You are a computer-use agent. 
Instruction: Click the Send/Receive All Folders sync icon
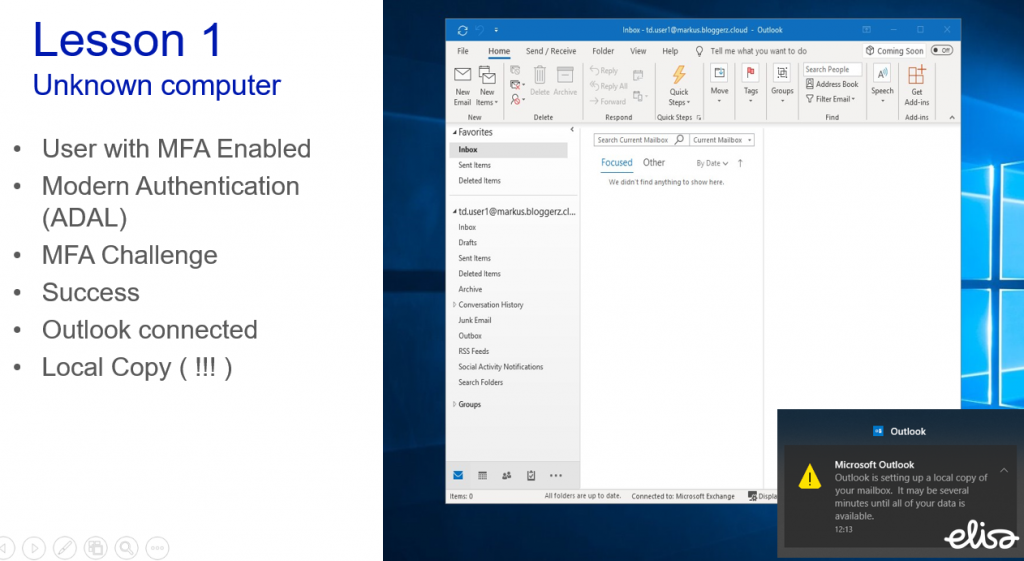(x=462, y=30)
